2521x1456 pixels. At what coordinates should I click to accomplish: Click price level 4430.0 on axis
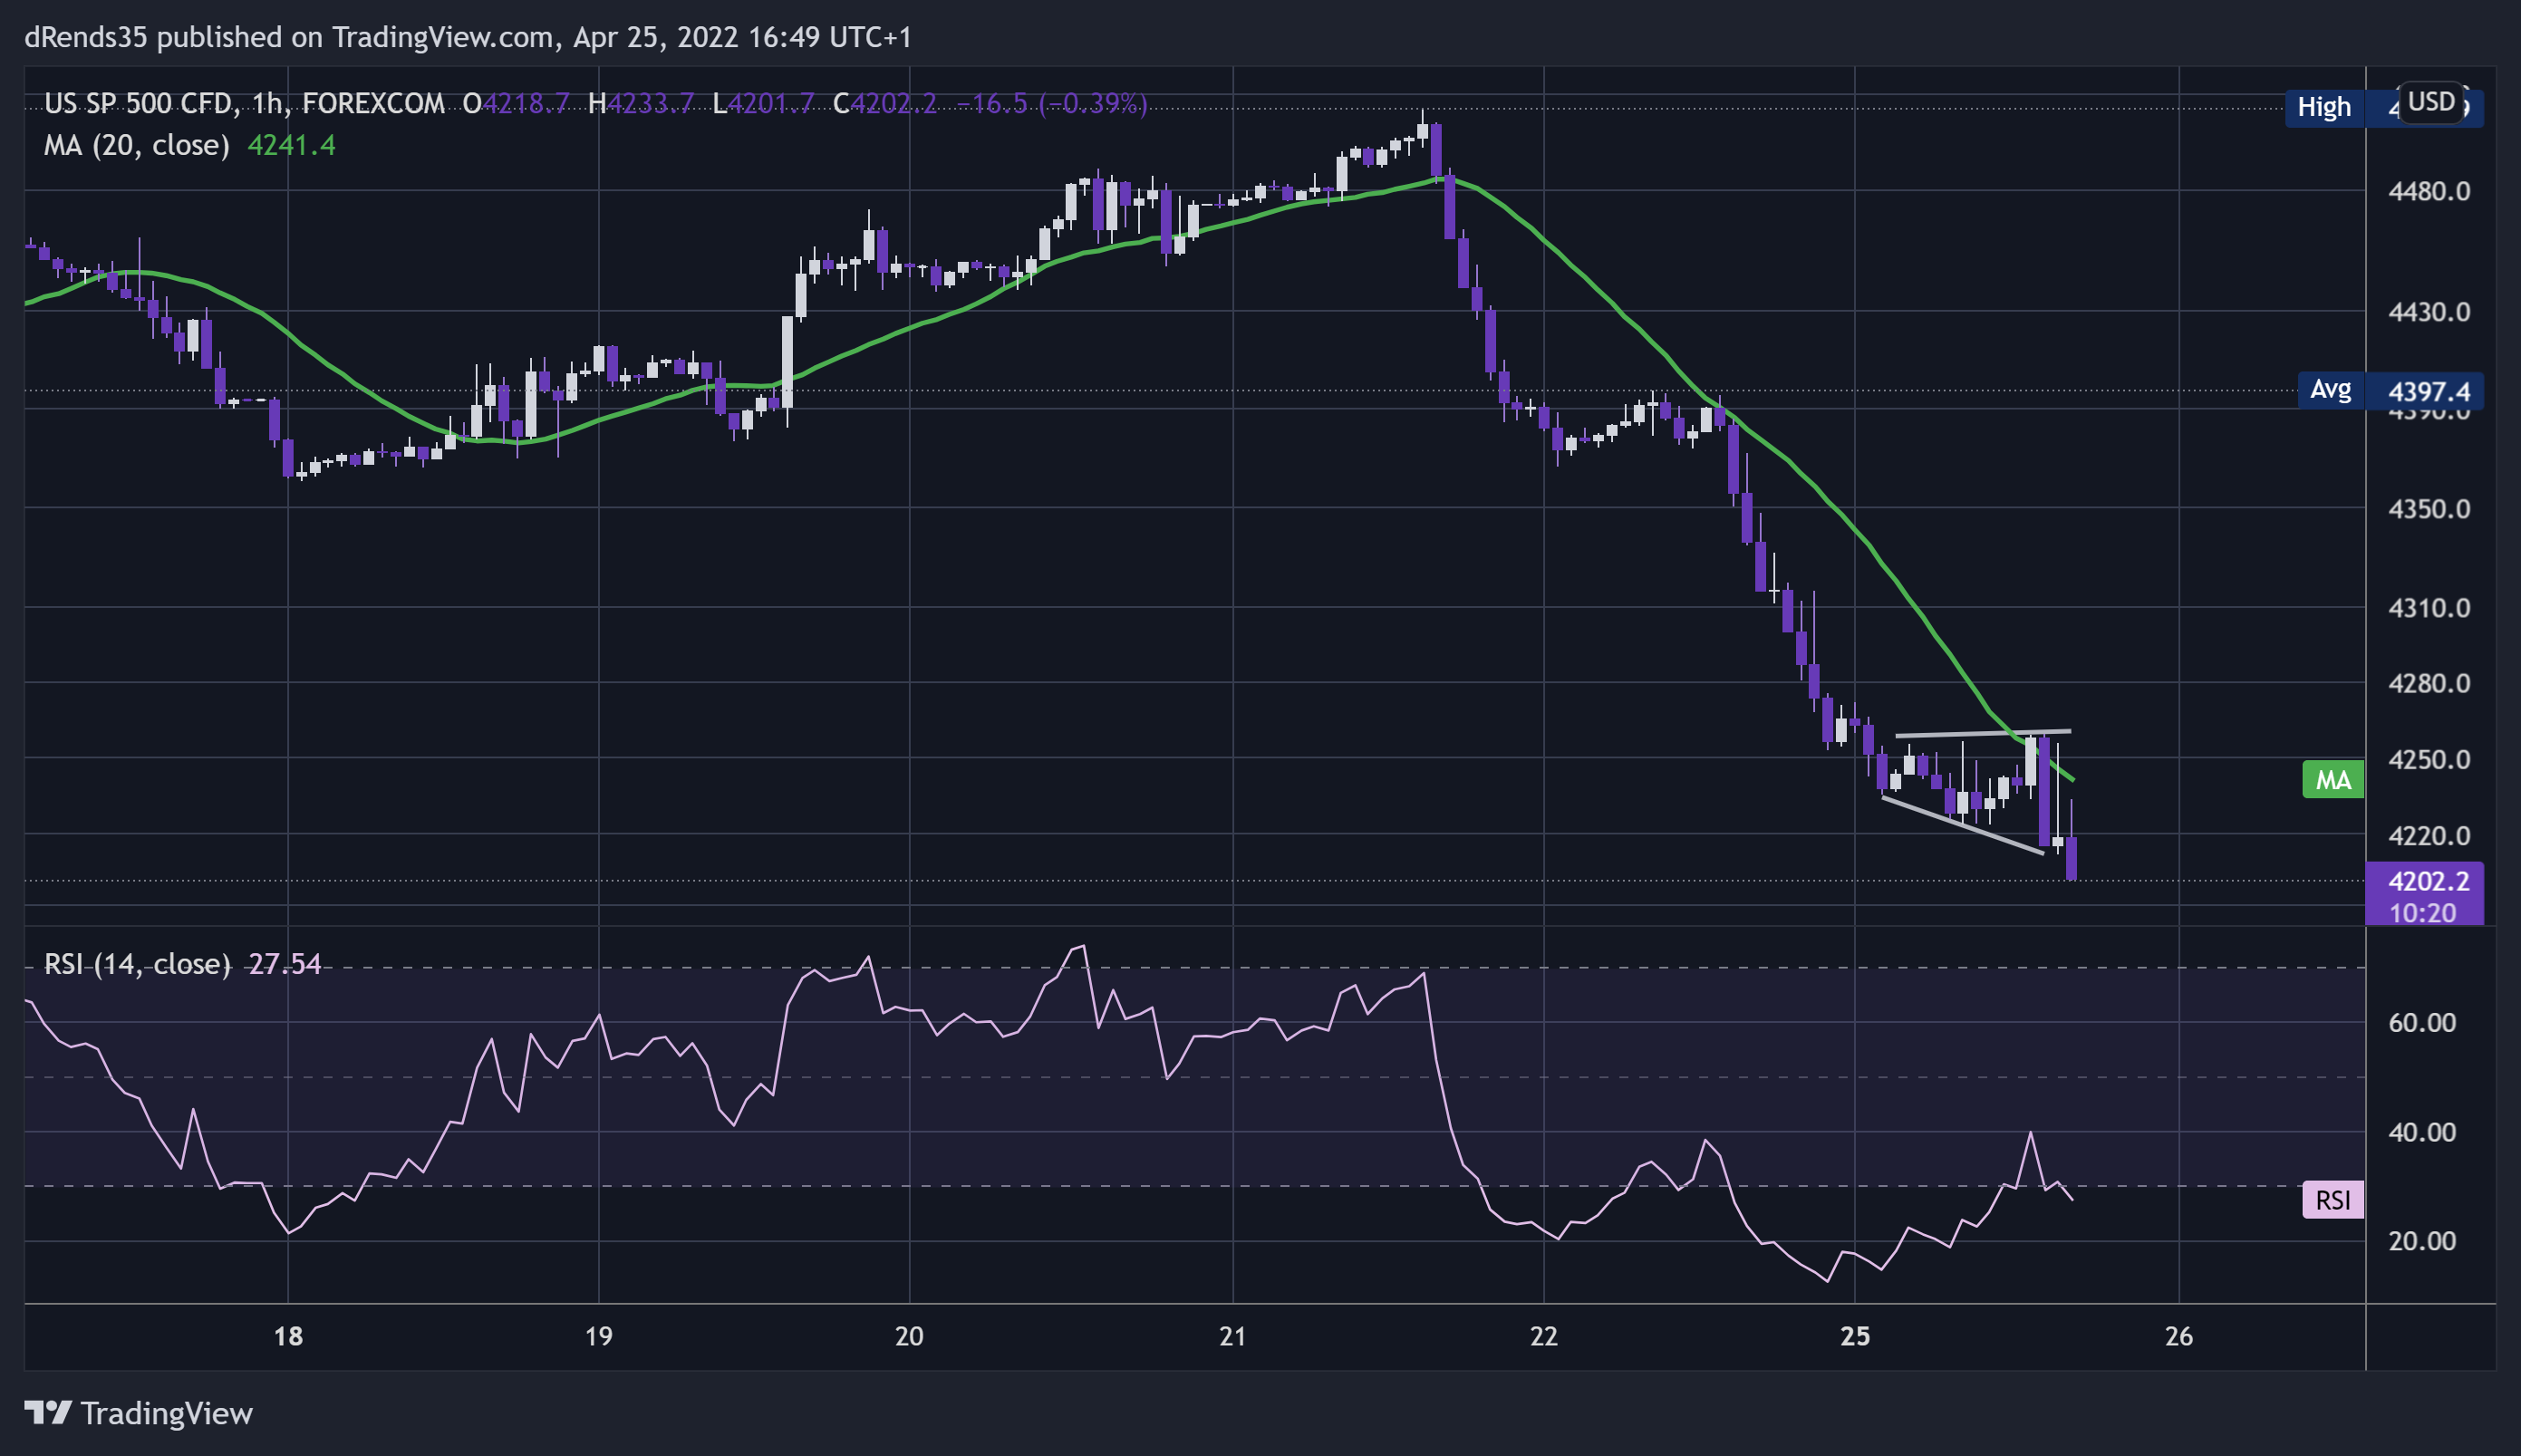click(2429, 312)
